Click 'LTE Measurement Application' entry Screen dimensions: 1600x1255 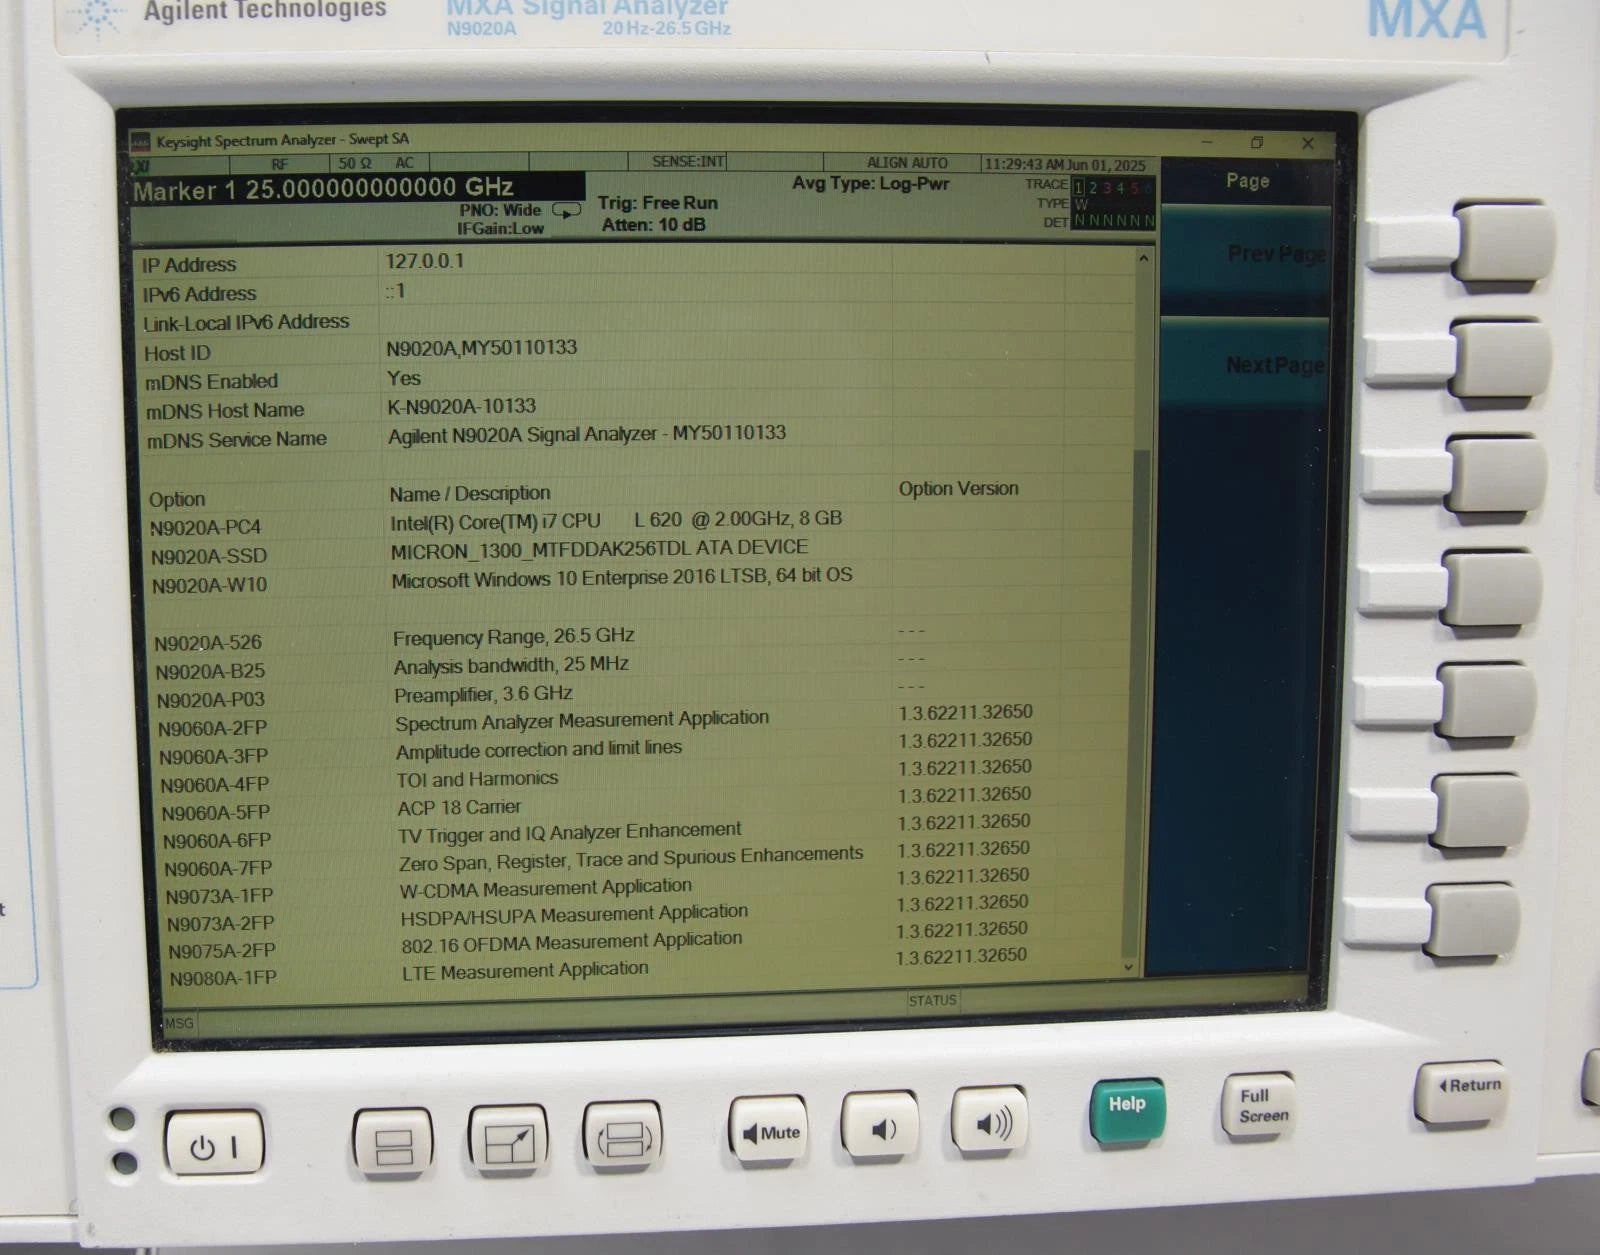(x=525, y=971)
